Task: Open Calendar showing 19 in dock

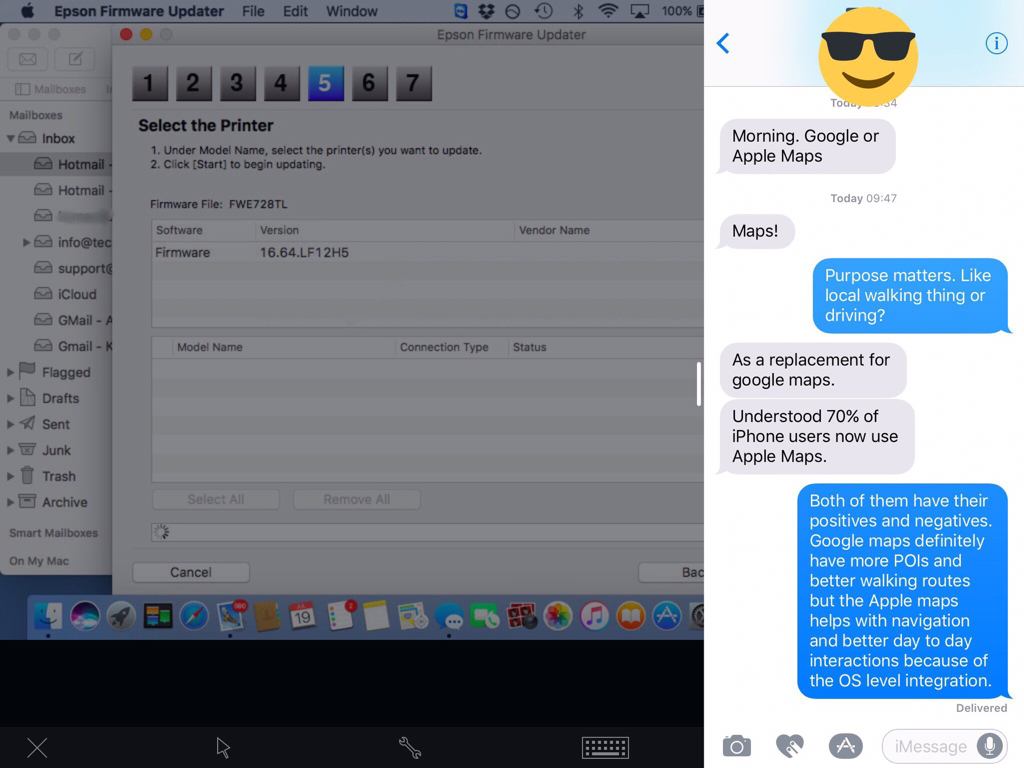Action: click(302, 615)
